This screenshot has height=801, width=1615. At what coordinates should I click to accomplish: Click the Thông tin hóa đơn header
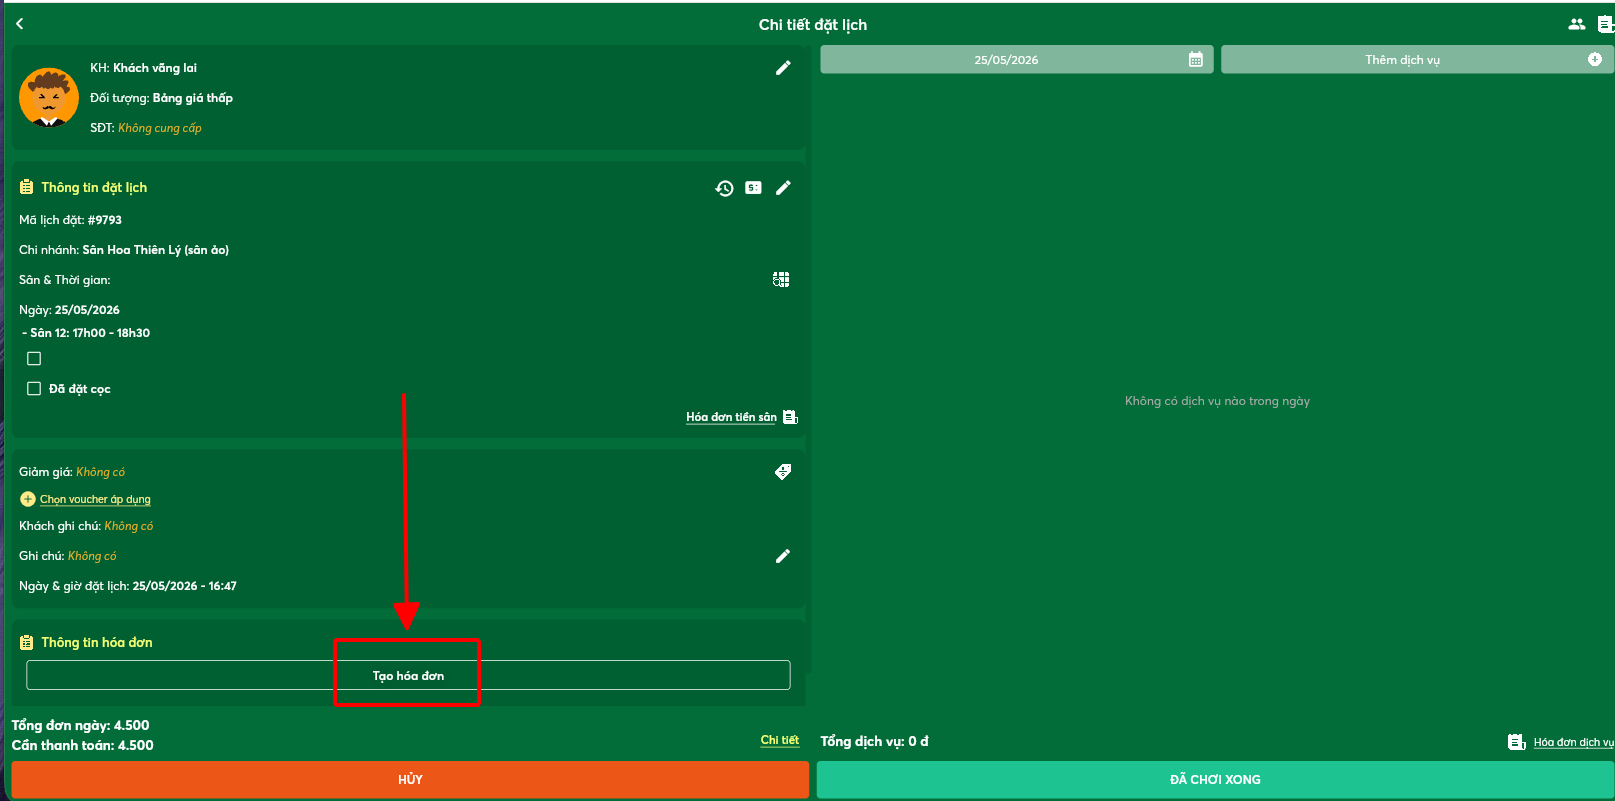(x=97, y=642)
